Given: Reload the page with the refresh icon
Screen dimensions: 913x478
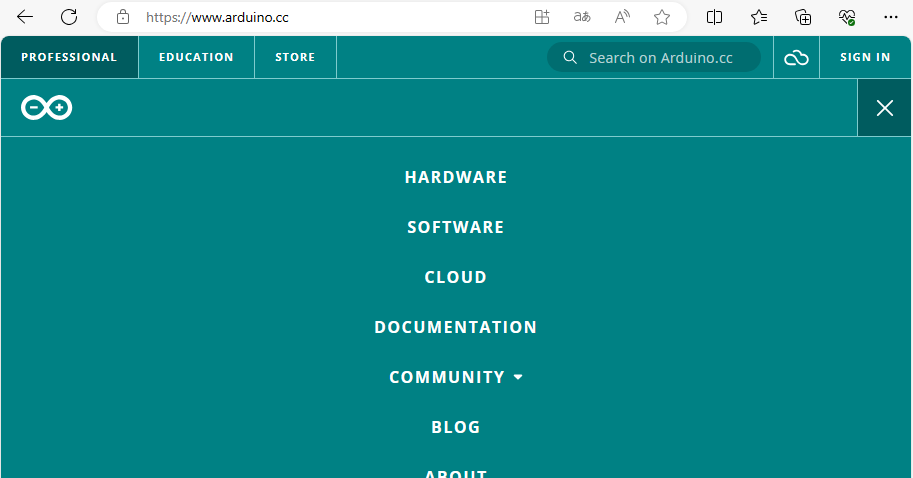Looking at the screenshot, I should (x=69, y=17).
